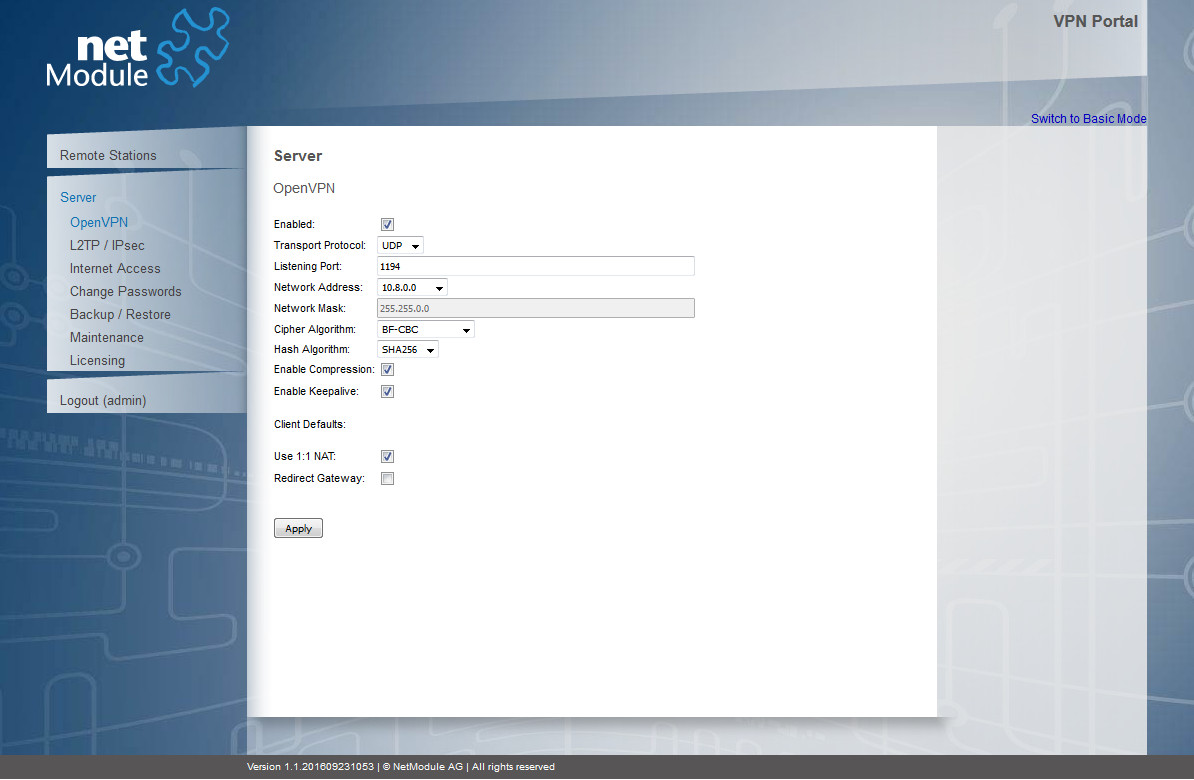Choose a Hash Algorithm from dropdown

pos(408,350)
